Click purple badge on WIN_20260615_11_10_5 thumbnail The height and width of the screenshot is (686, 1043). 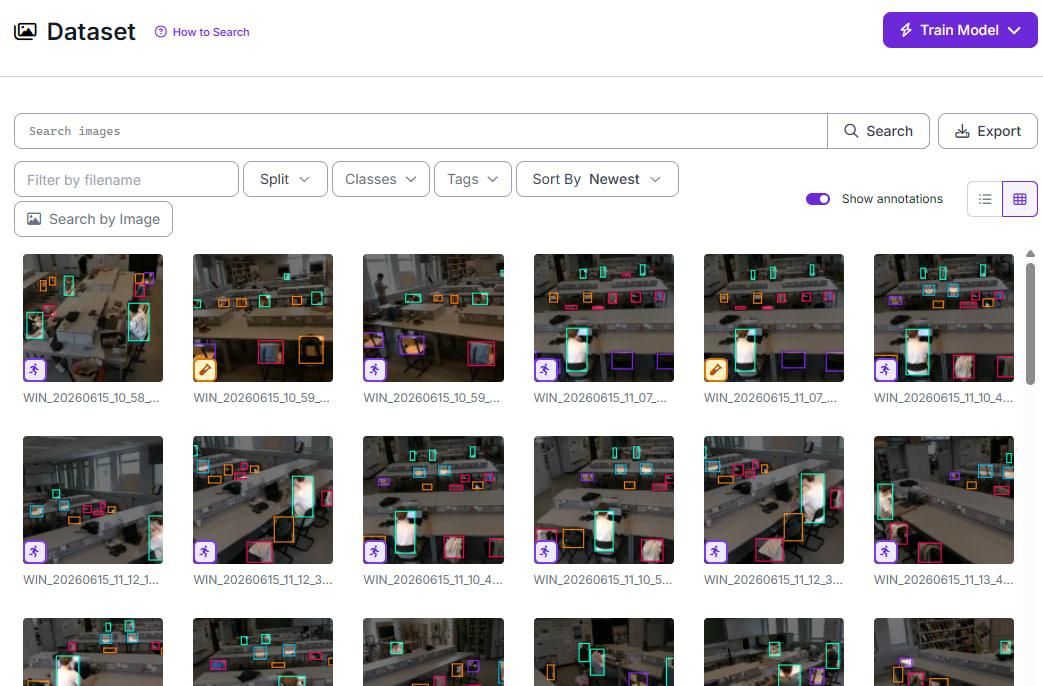(545, 552)
